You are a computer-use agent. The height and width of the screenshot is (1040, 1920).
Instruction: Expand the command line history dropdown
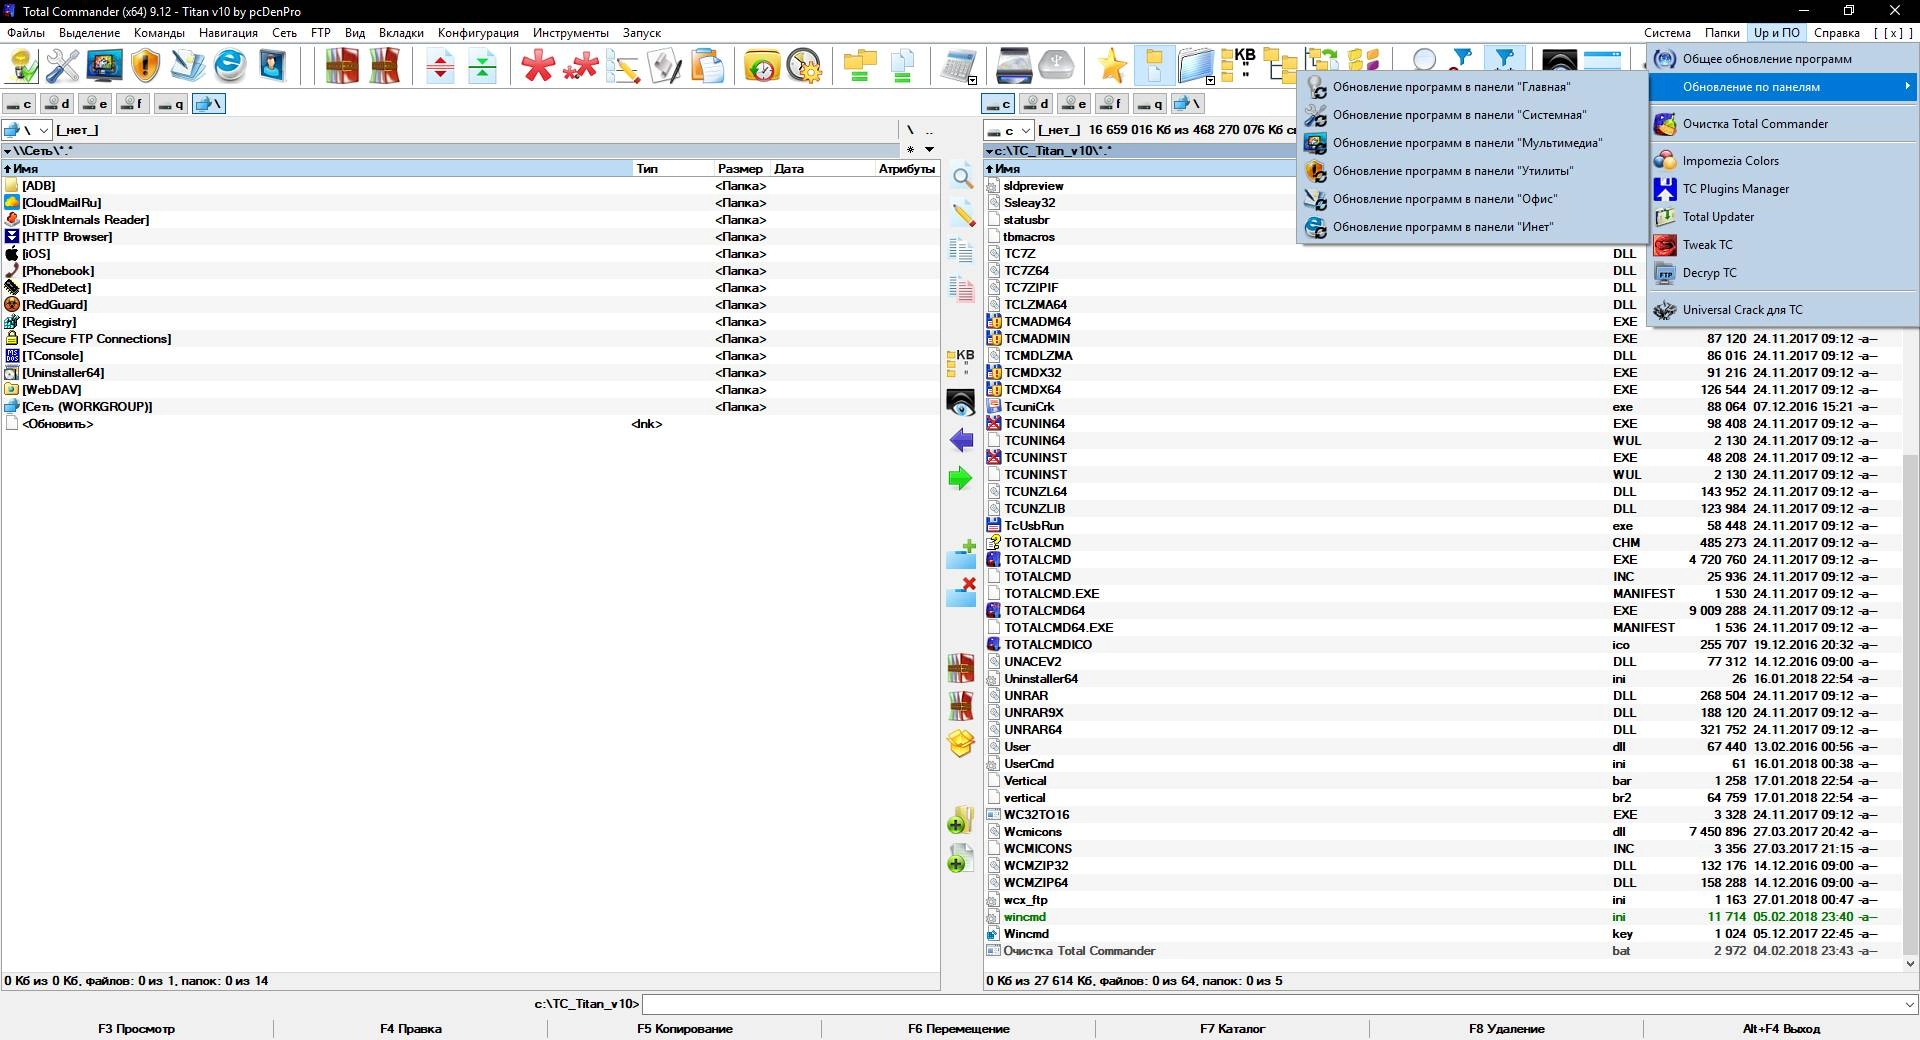(x=1909, y=1004)
